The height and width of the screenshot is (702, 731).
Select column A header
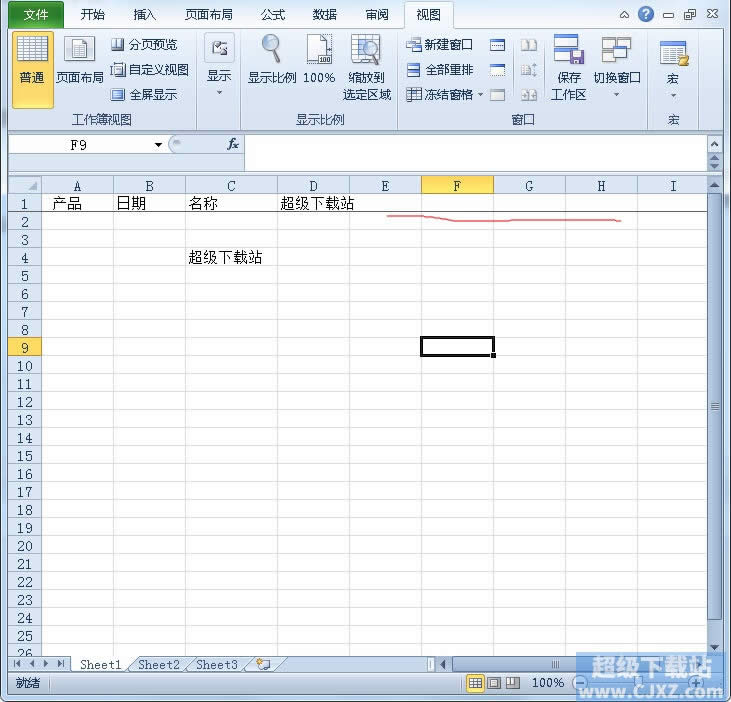point(77,186)
